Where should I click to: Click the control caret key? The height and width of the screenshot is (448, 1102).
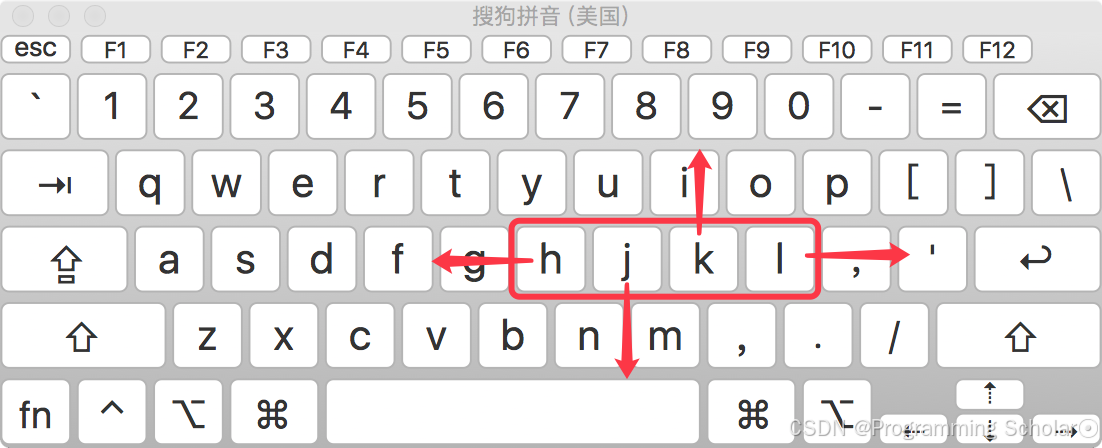point(112,413)
